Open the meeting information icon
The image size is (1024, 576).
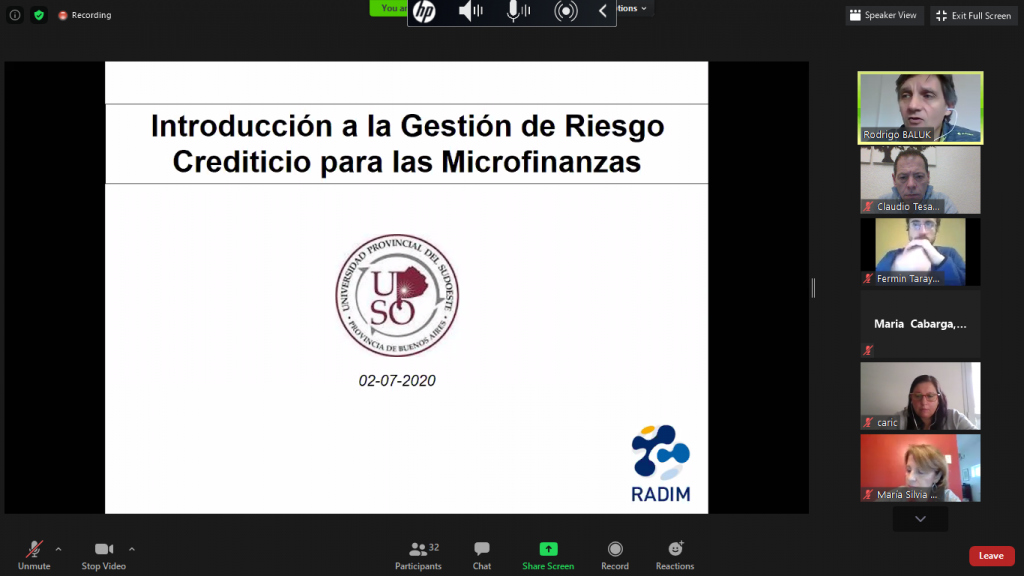[15, 15]
